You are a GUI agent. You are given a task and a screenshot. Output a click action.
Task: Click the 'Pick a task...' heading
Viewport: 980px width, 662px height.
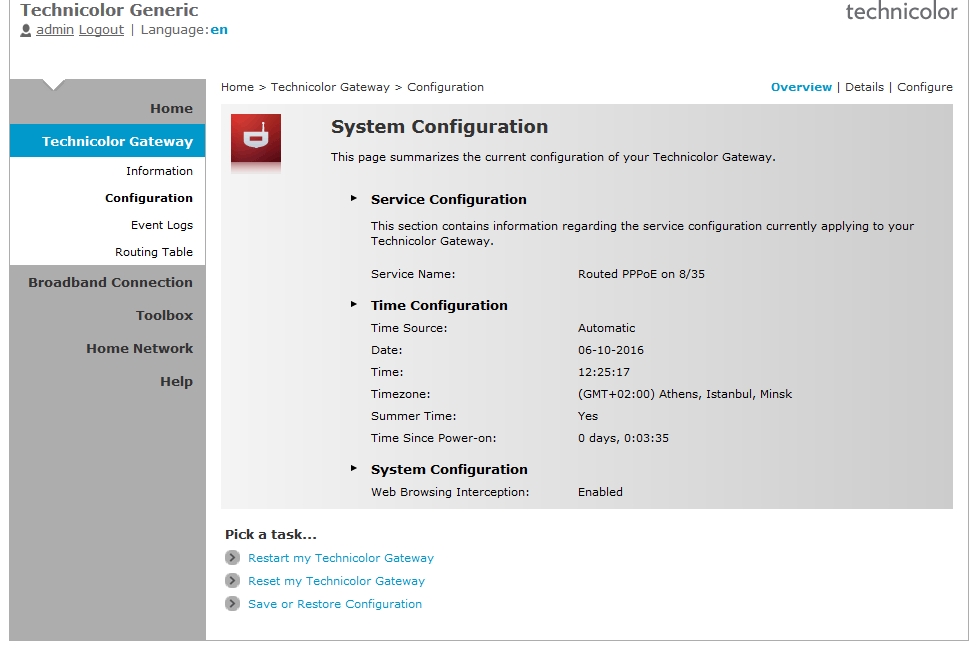(271, 534)
